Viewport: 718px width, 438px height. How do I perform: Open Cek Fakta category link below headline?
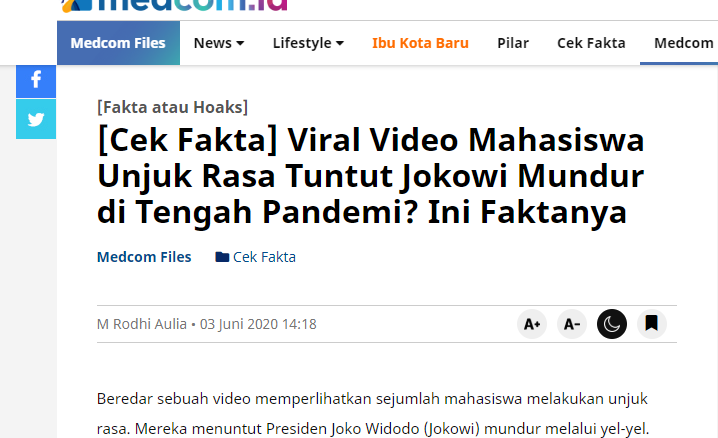point(264,257)
